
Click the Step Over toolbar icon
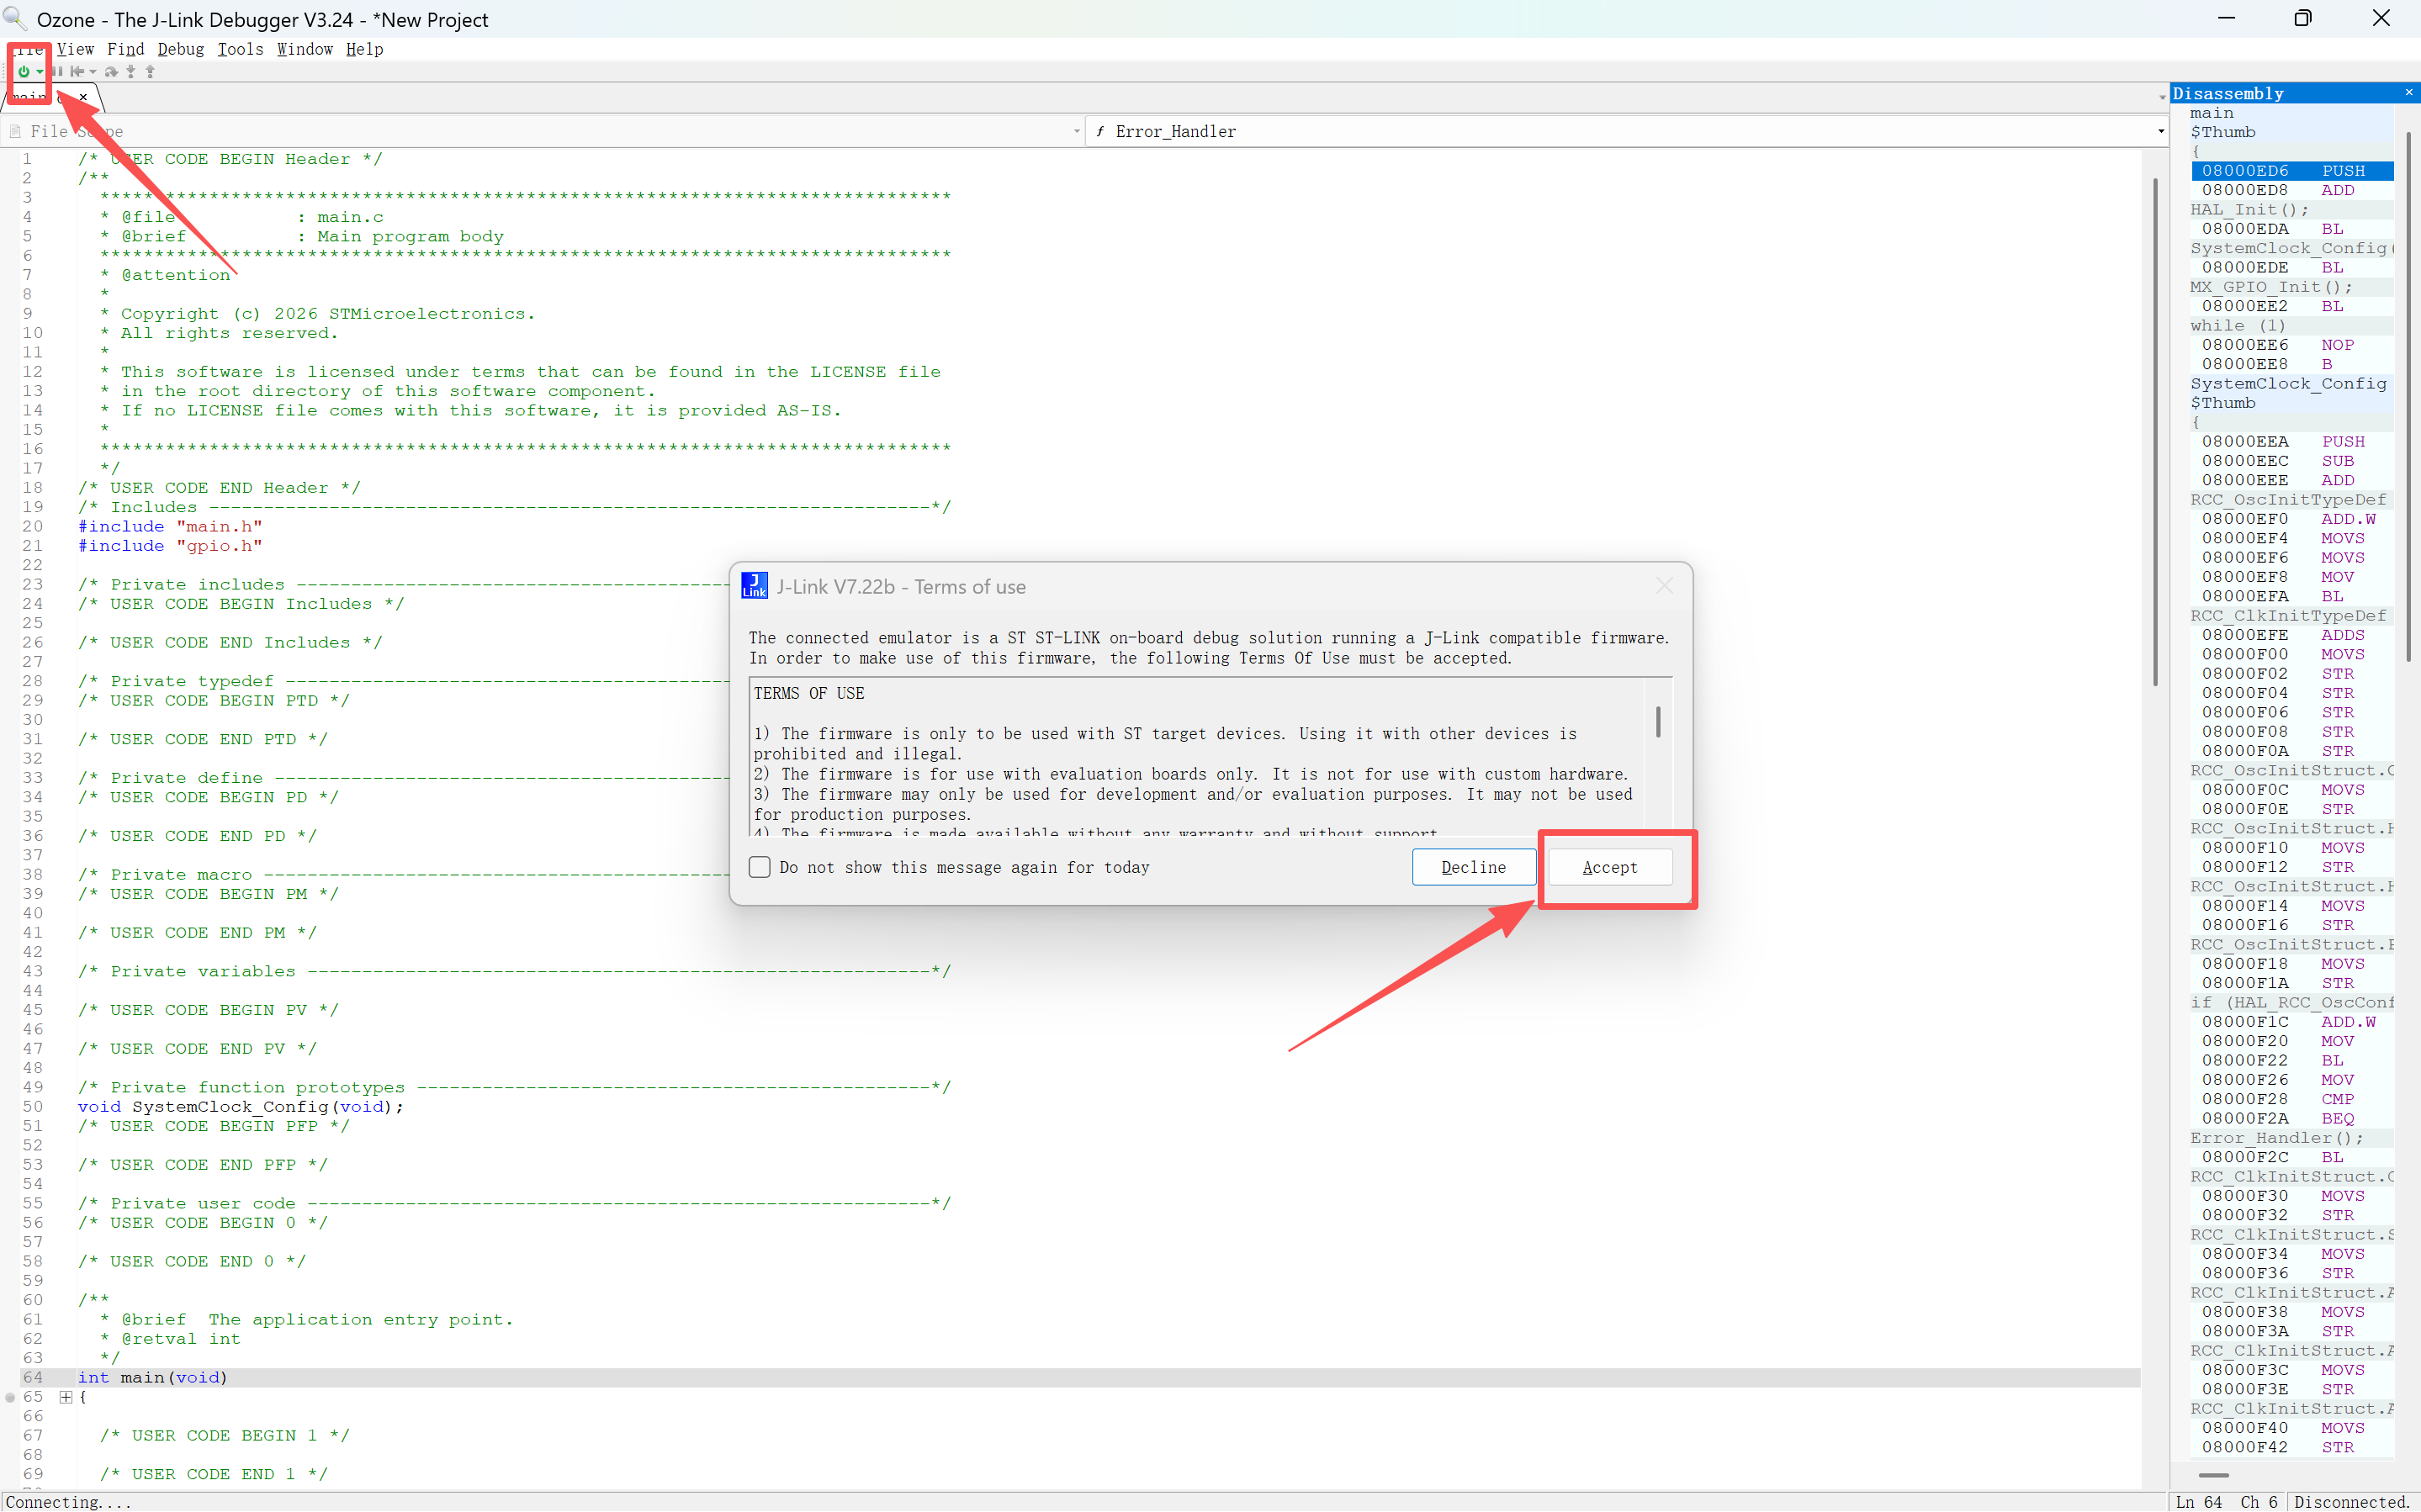click(x=111, y=72)
